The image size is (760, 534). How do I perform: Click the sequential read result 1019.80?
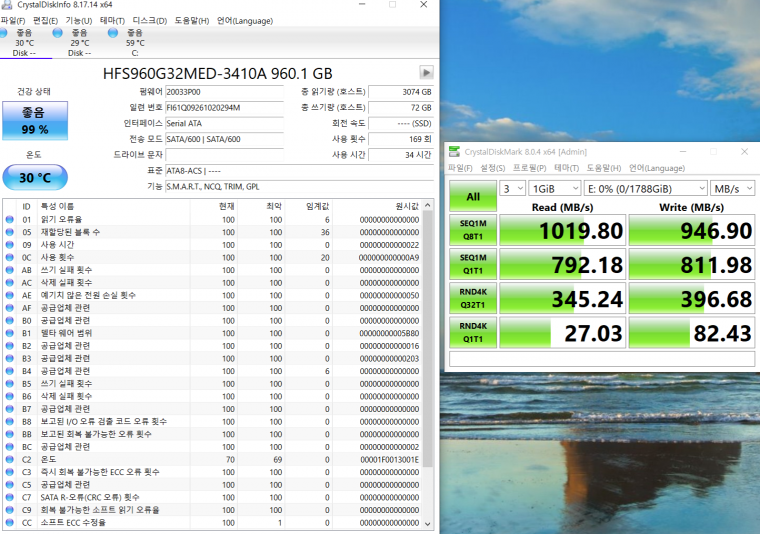tap(563, 230)
